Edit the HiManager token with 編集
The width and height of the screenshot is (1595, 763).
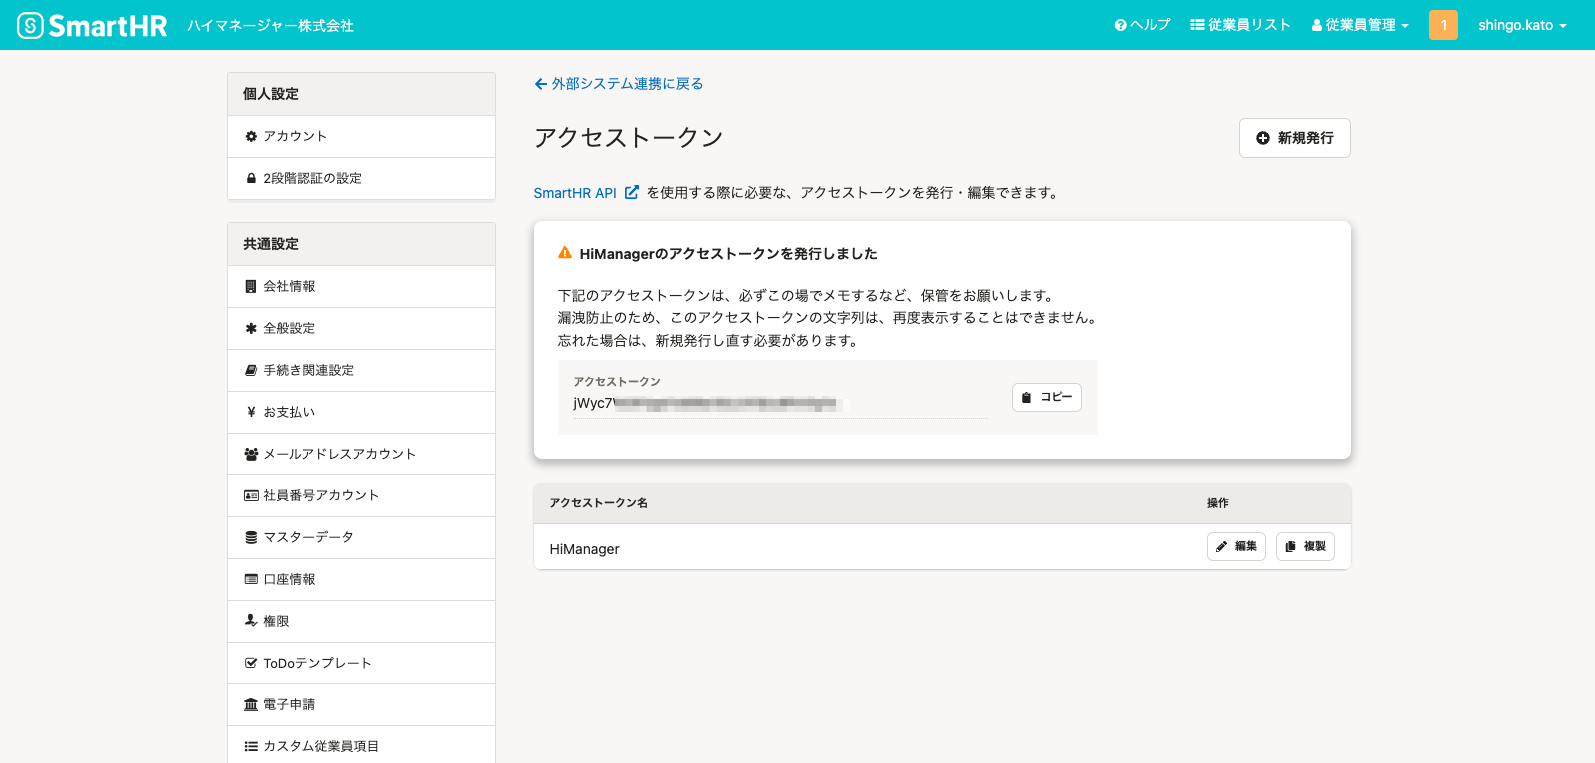(1236, 547)
